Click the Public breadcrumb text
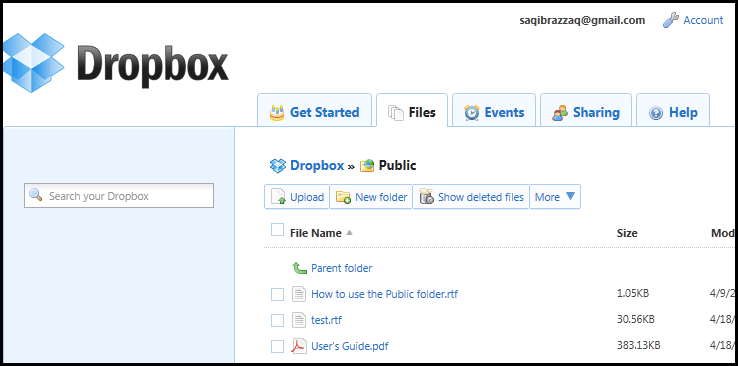The width and height of the screenshot is (738, 366). (x=398, y=166)
